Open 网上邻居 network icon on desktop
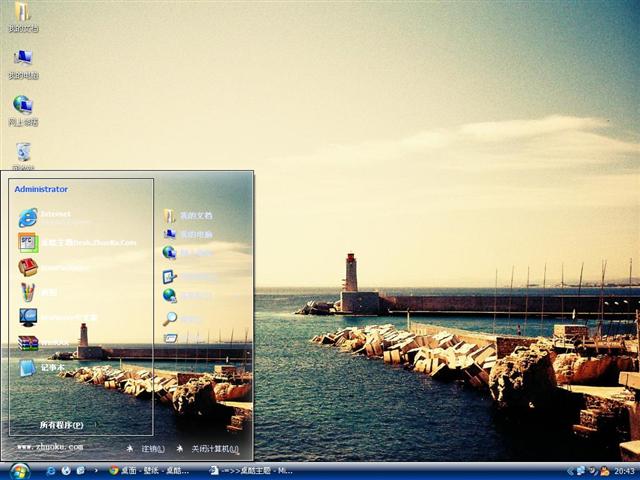 coord(22,106)
